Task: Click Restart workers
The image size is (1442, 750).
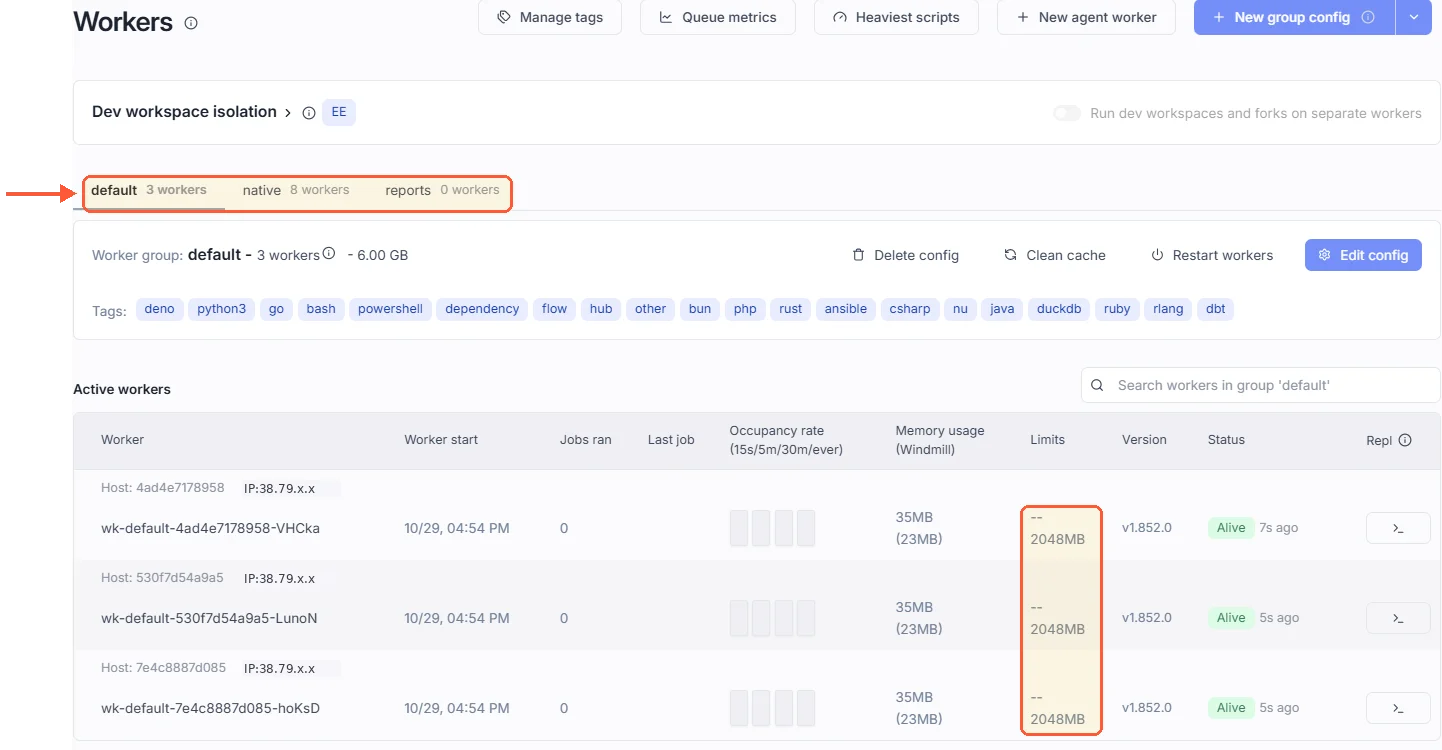Action: [1212, 255]
